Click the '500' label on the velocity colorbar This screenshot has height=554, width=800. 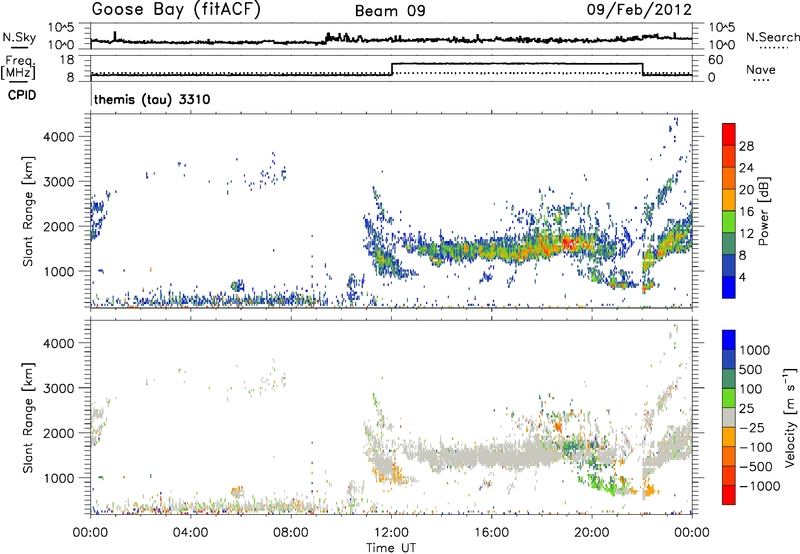point(751,369)
